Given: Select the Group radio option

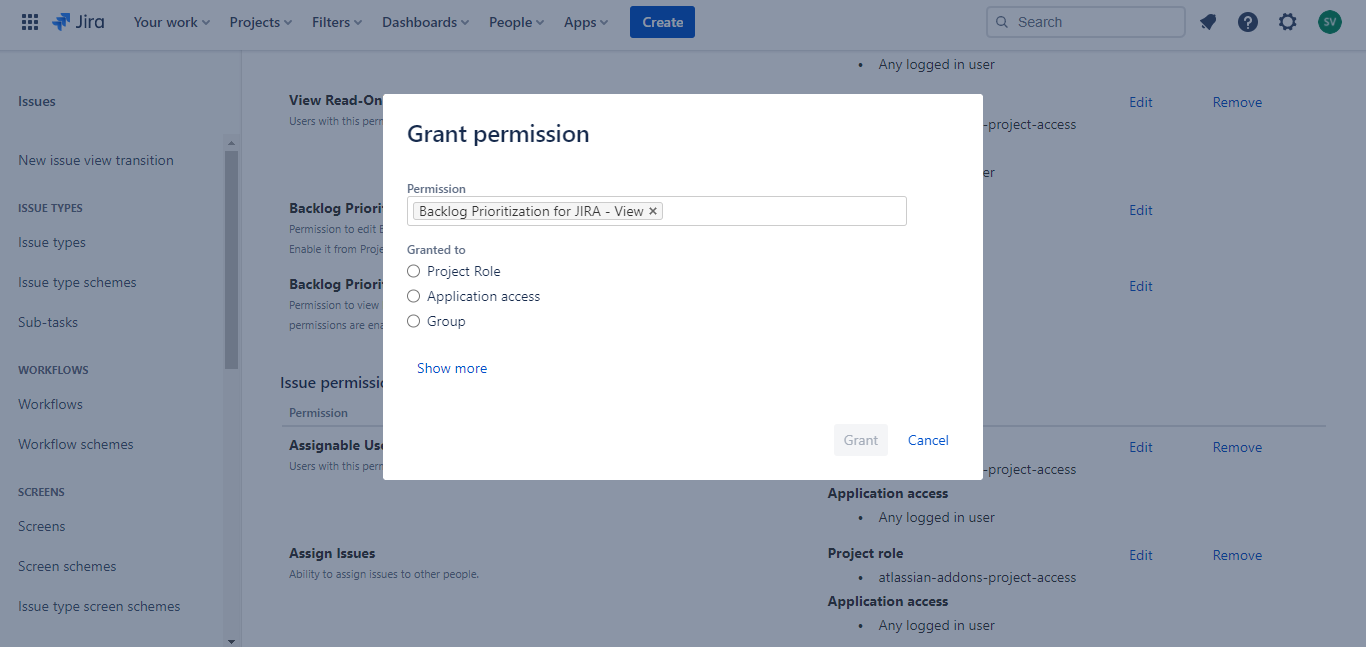Looking at the screenshot, I should pos(414,321).
